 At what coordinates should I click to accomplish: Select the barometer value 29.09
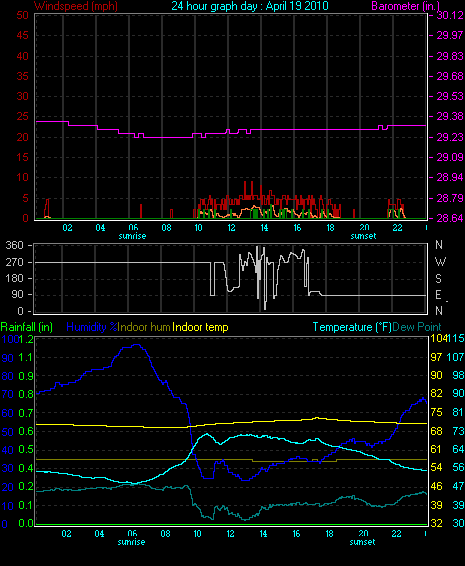(450, 157)
